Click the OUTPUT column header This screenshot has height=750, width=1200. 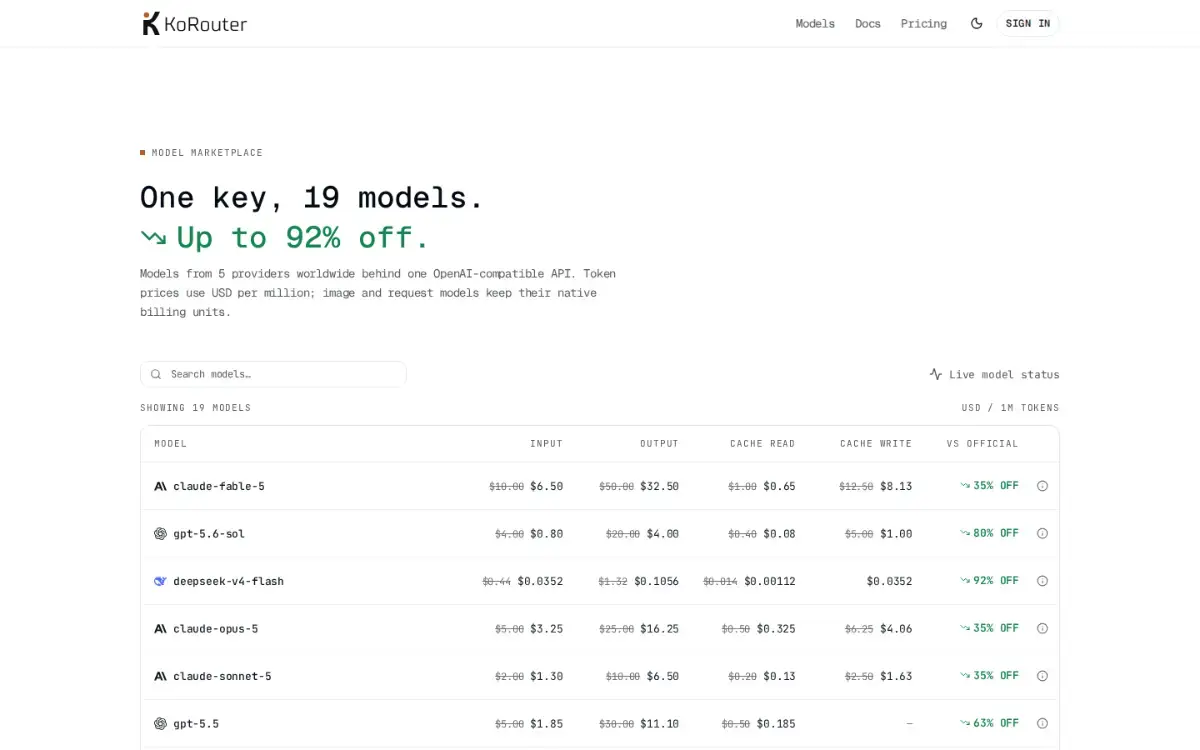pyautogui.click(x=659, y=443)
